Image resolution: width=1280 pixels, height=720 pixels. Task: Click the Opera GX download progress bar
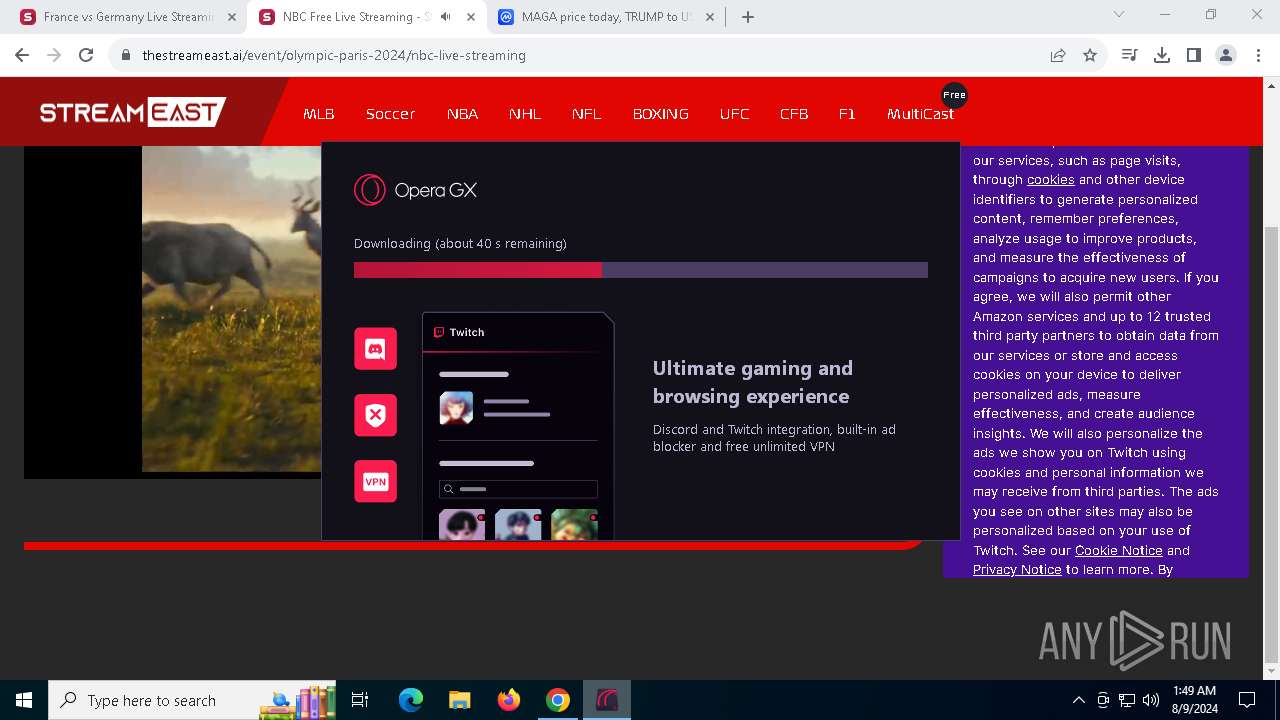coord(641,270)
